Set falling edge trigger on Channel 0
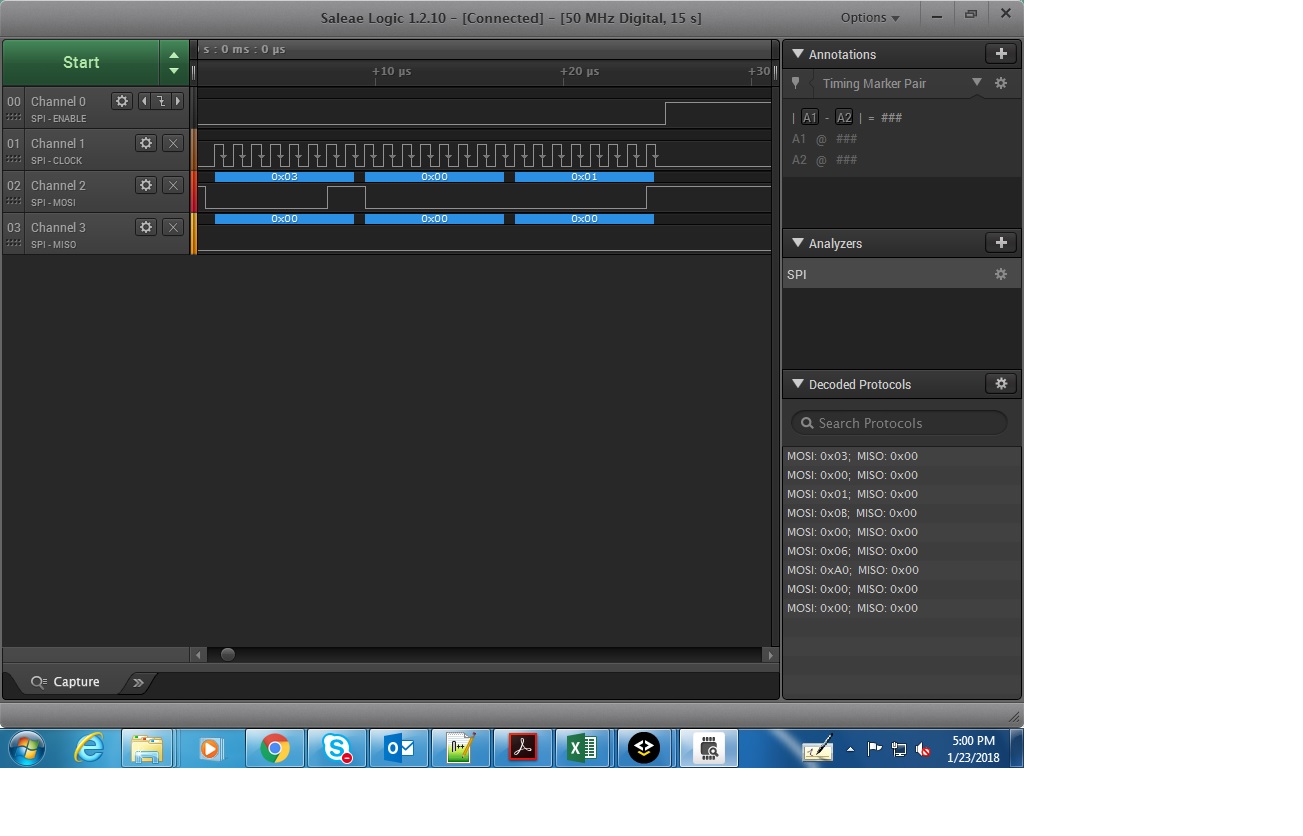1303x836 pixels. pos(160,101)
